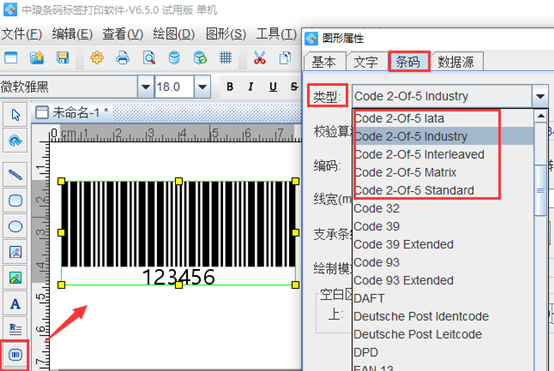Open document settings gear icon

pyautogui.click(x=97, y=58)
